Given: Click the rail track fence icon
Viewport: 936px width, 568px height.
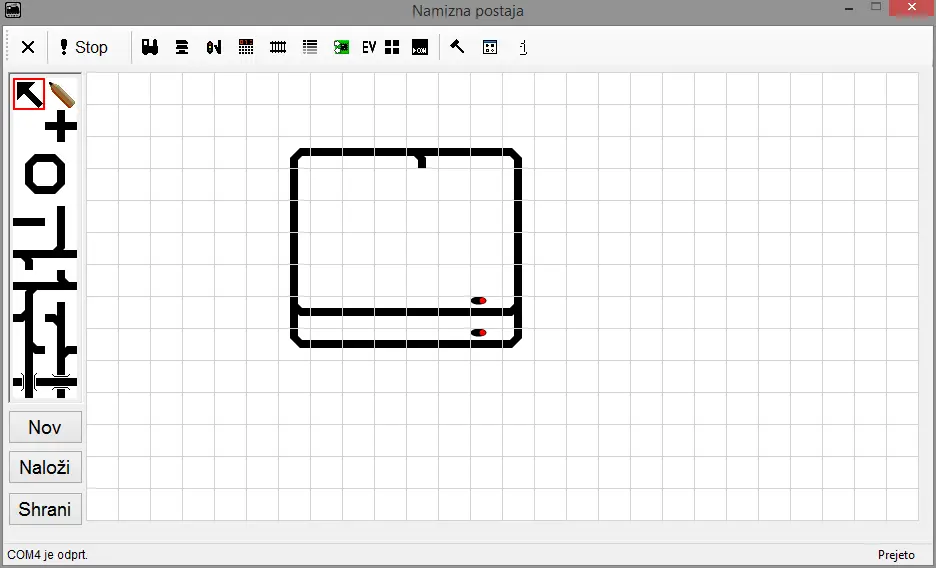Looking at the screenshot, I should click(x=278, y=47).
